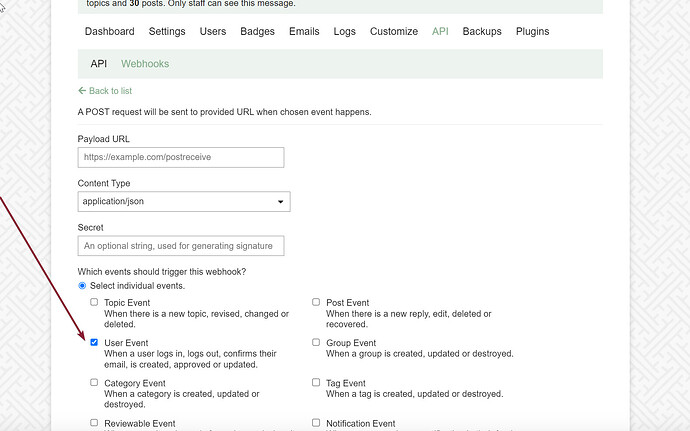Open the Settings admin tab
The image size is (690, 431).
[167, 32]
